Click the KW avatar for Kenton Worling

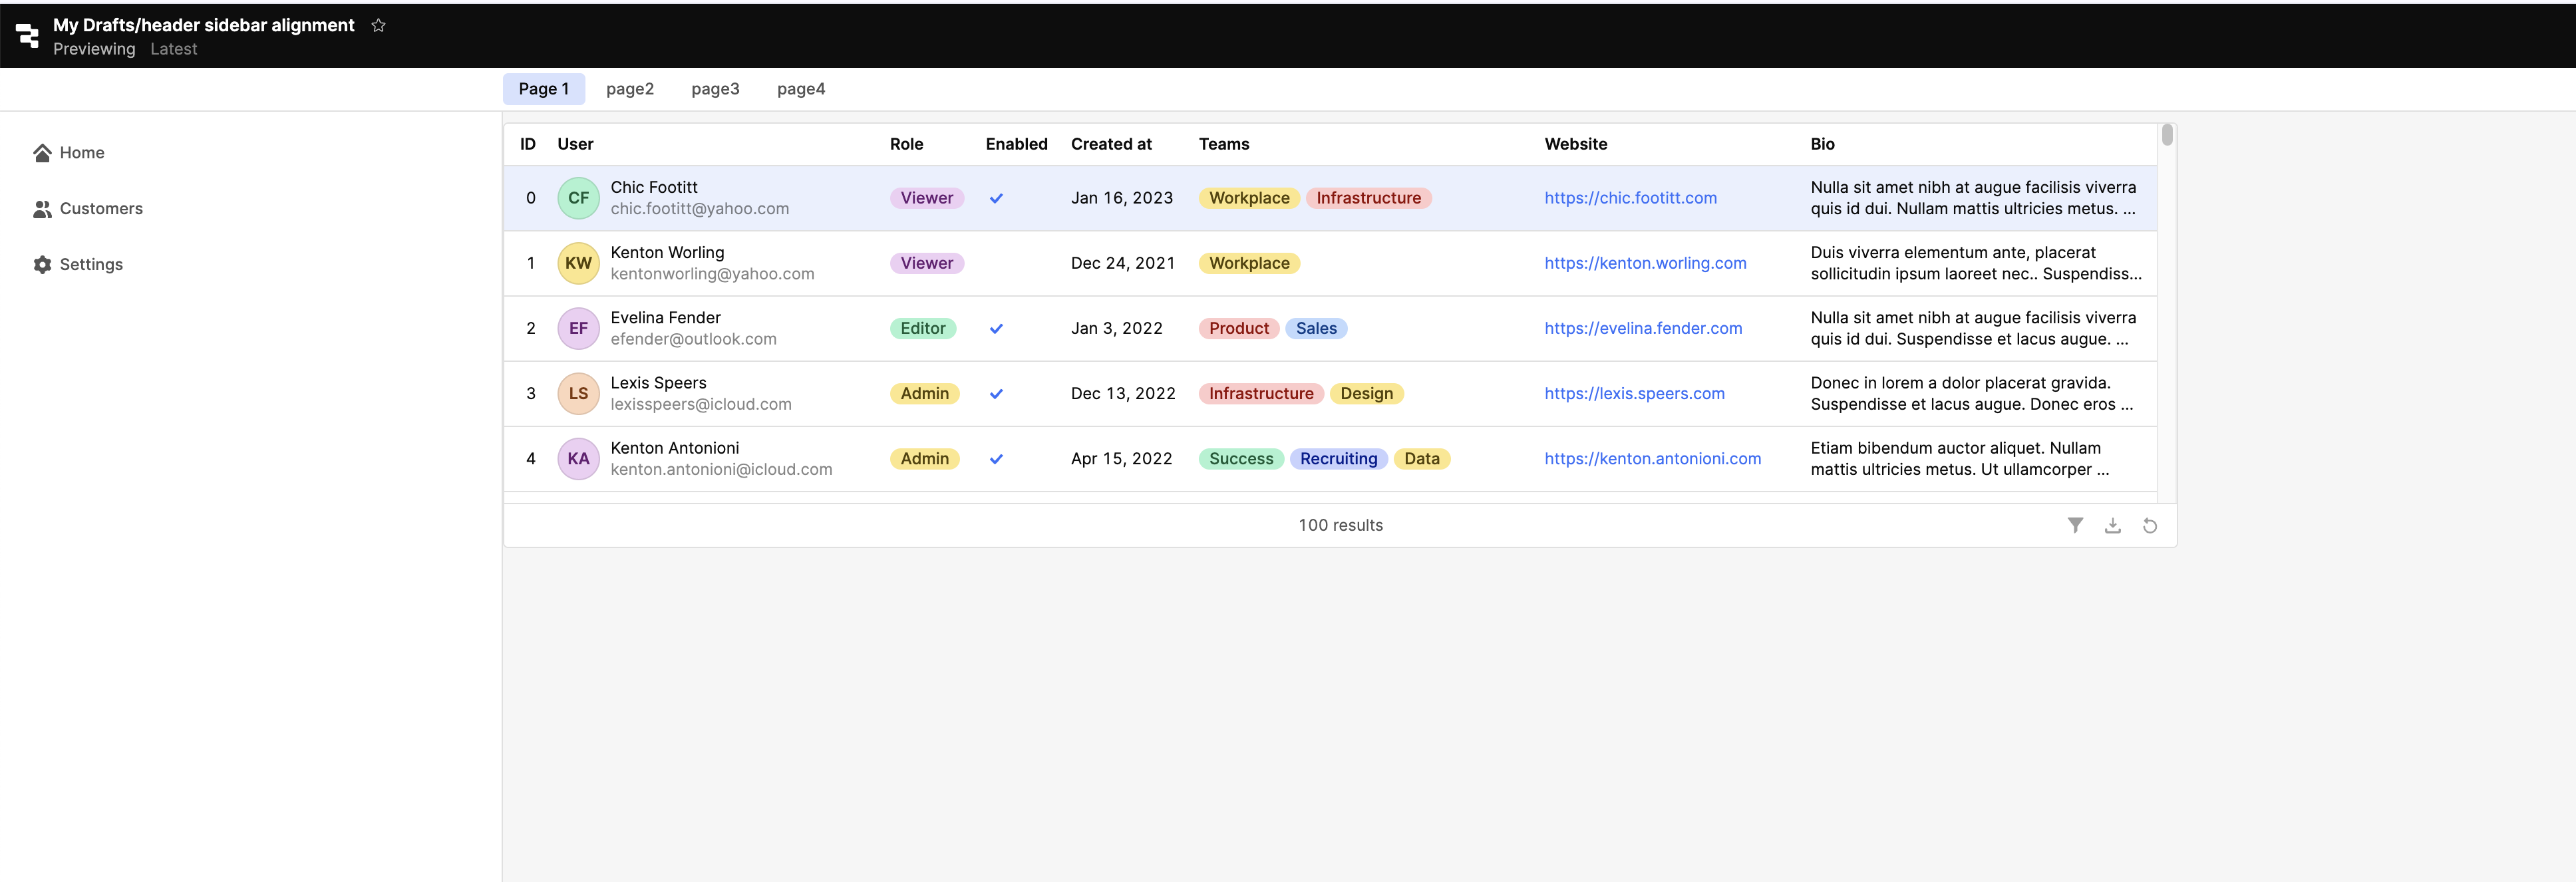coord(578,263)
